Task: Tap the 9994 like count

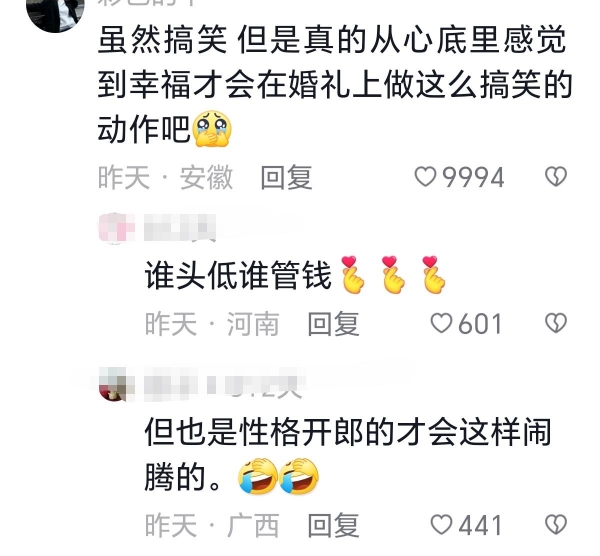Action: (473, 178)
